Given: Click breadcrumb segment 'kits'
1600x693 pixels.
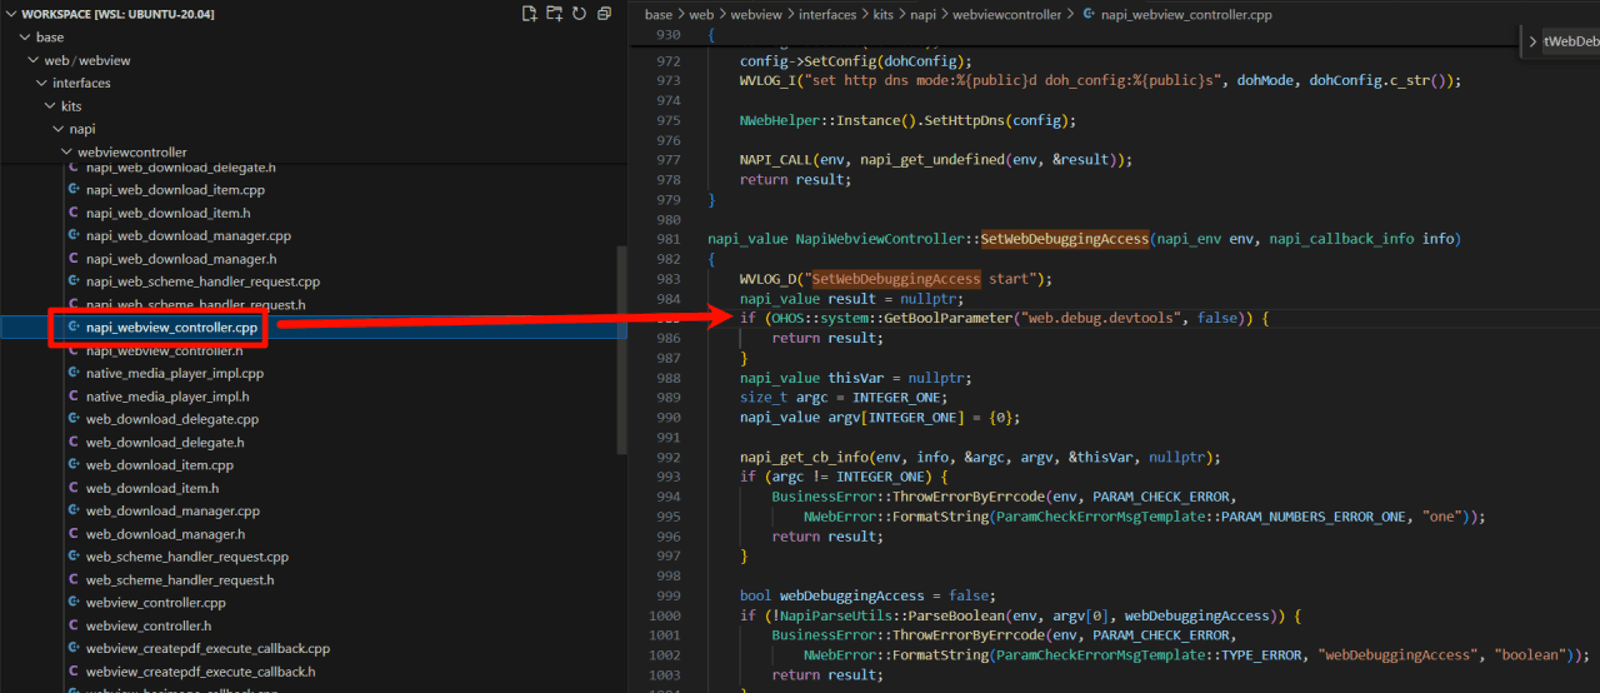Looking at the screenshot, I should coord(883,15).
